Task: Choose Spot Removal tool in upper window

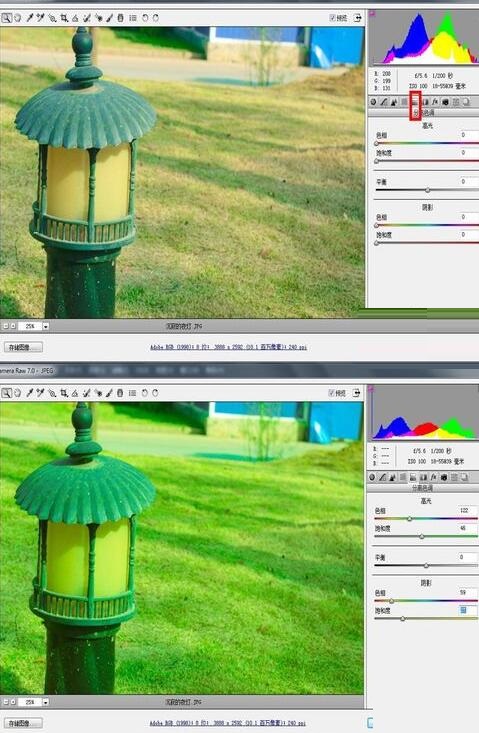Action: [x=87, y=18]
